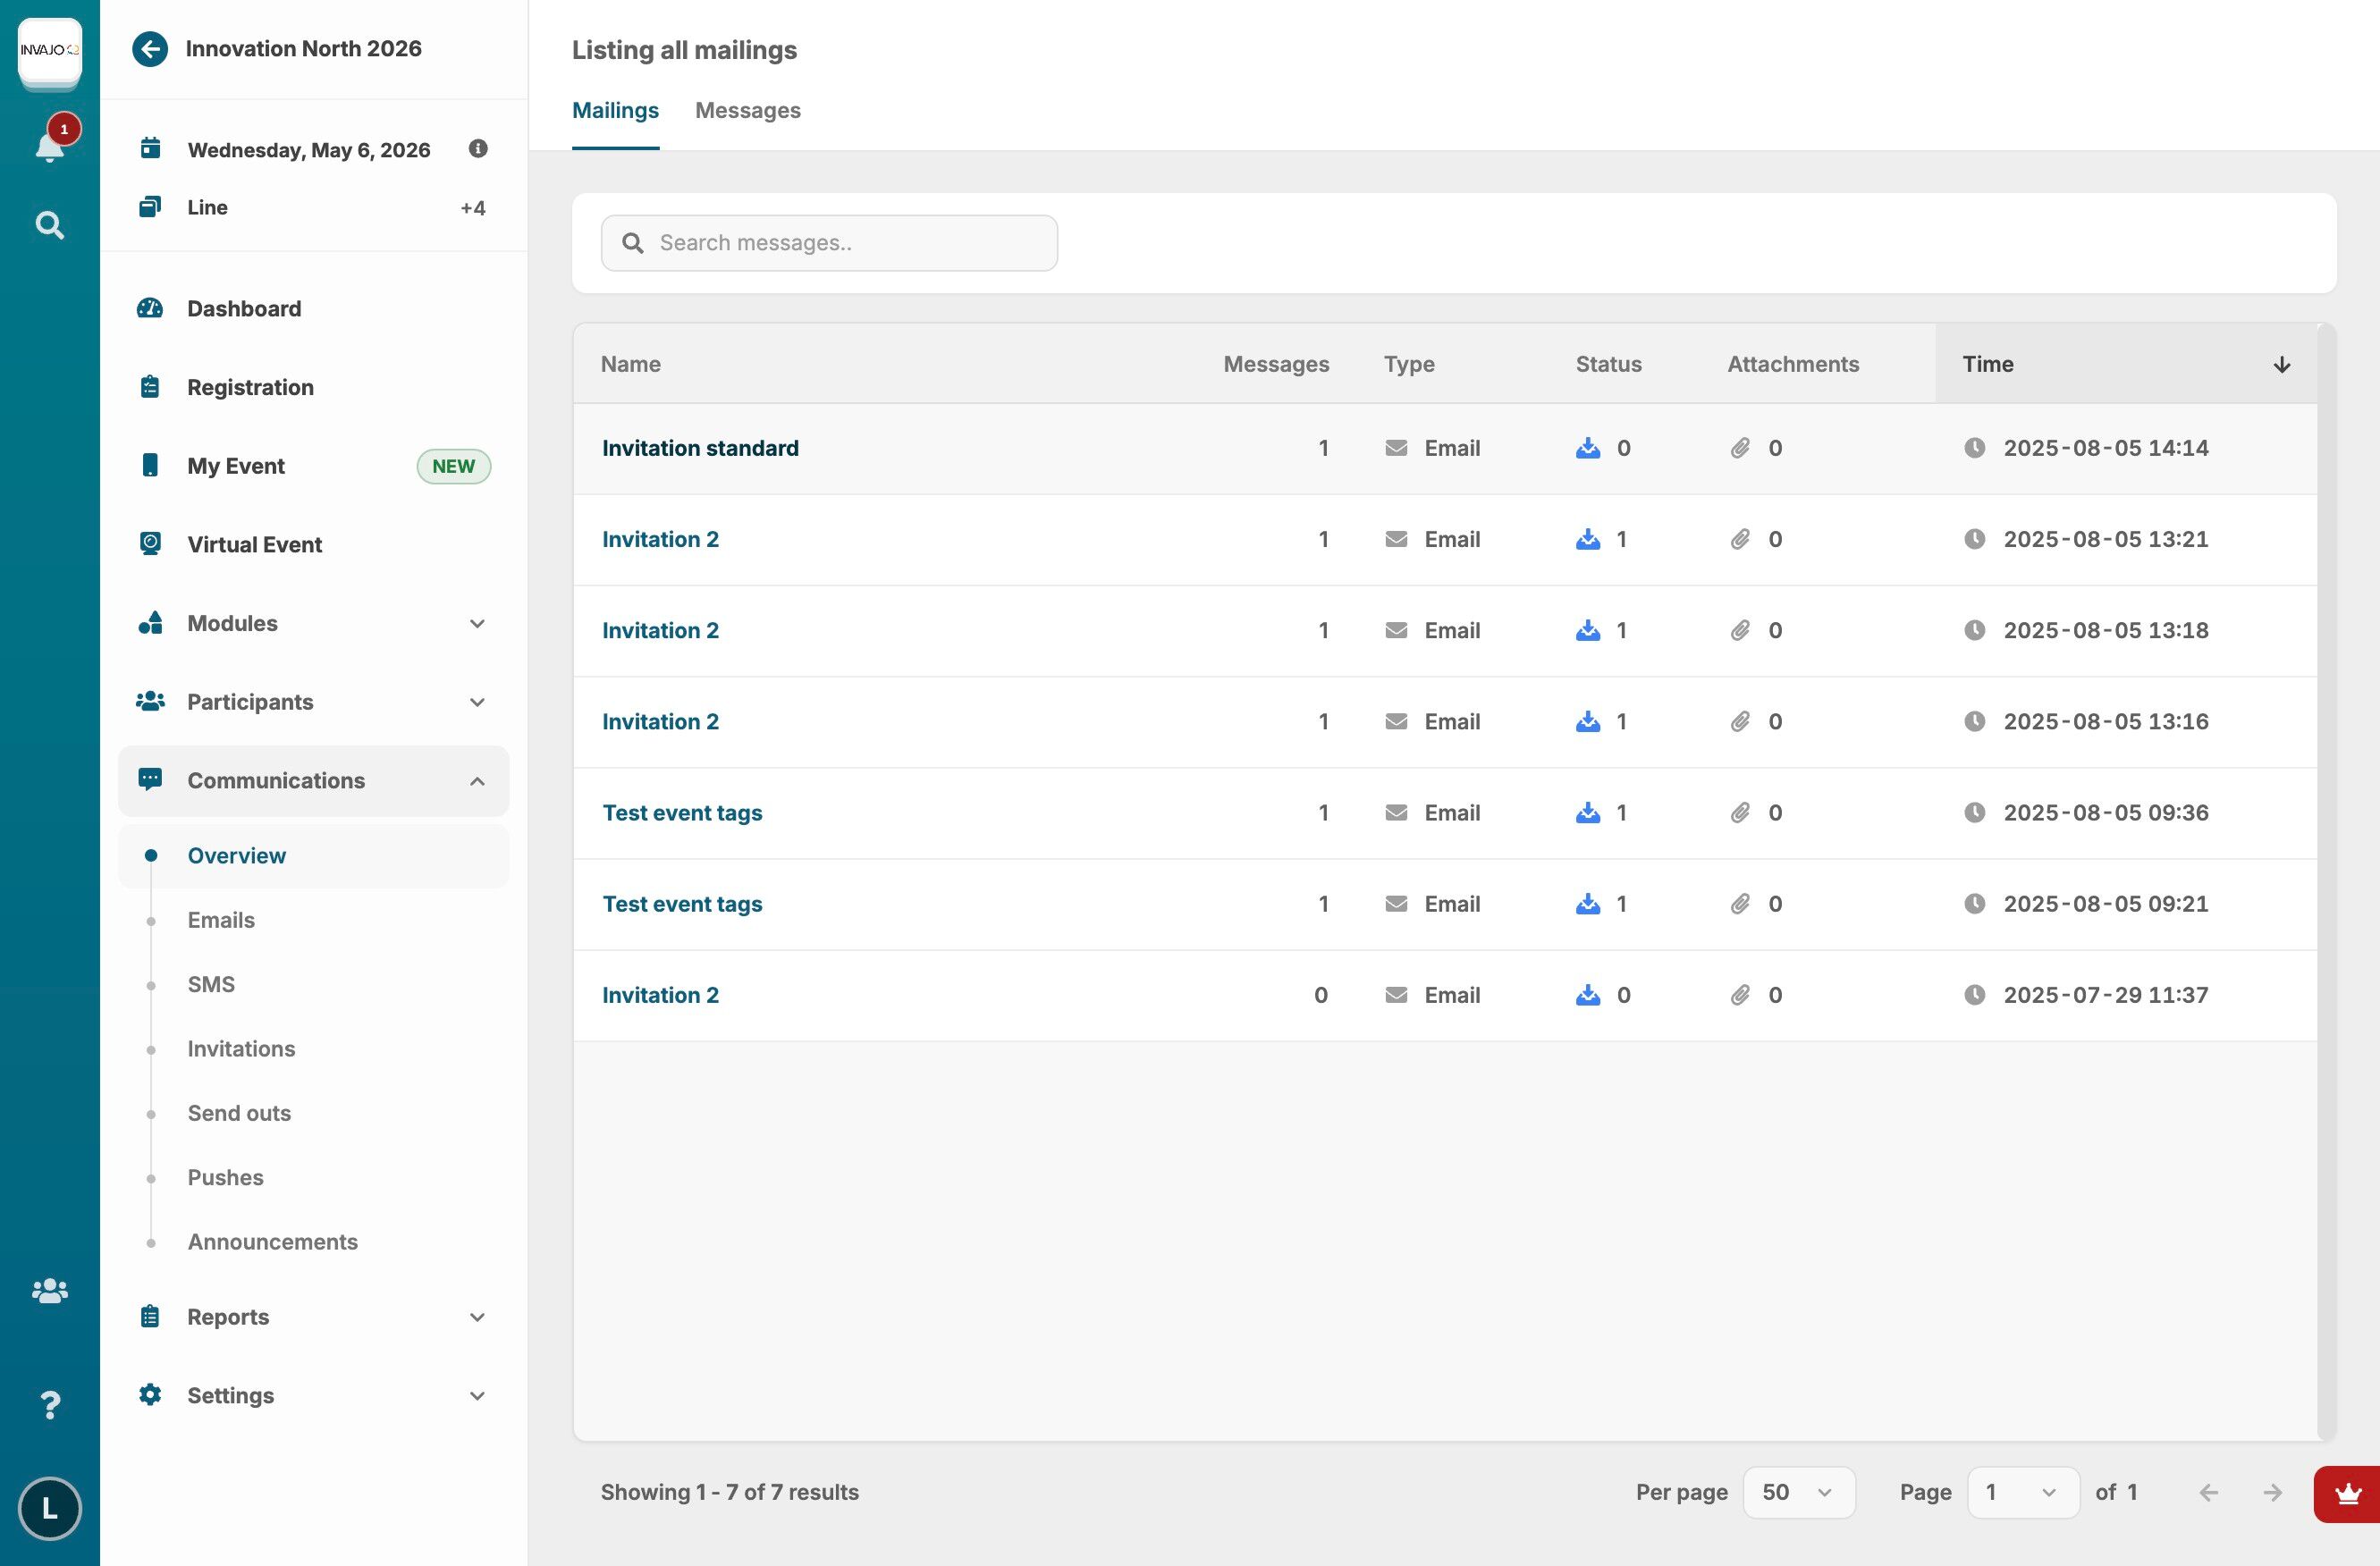Click the info icon next to the date
Viewport: 2380px width, 1566px height.
(478, 149)
